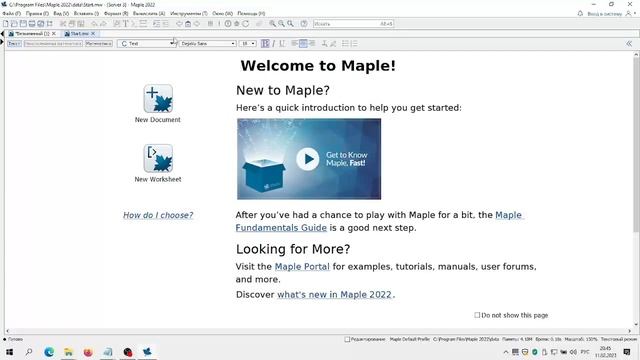The width and height of the screenshot is (640, 360).
Task: Open the 'How do I choose?' link
Action: (x=158, y=215)
